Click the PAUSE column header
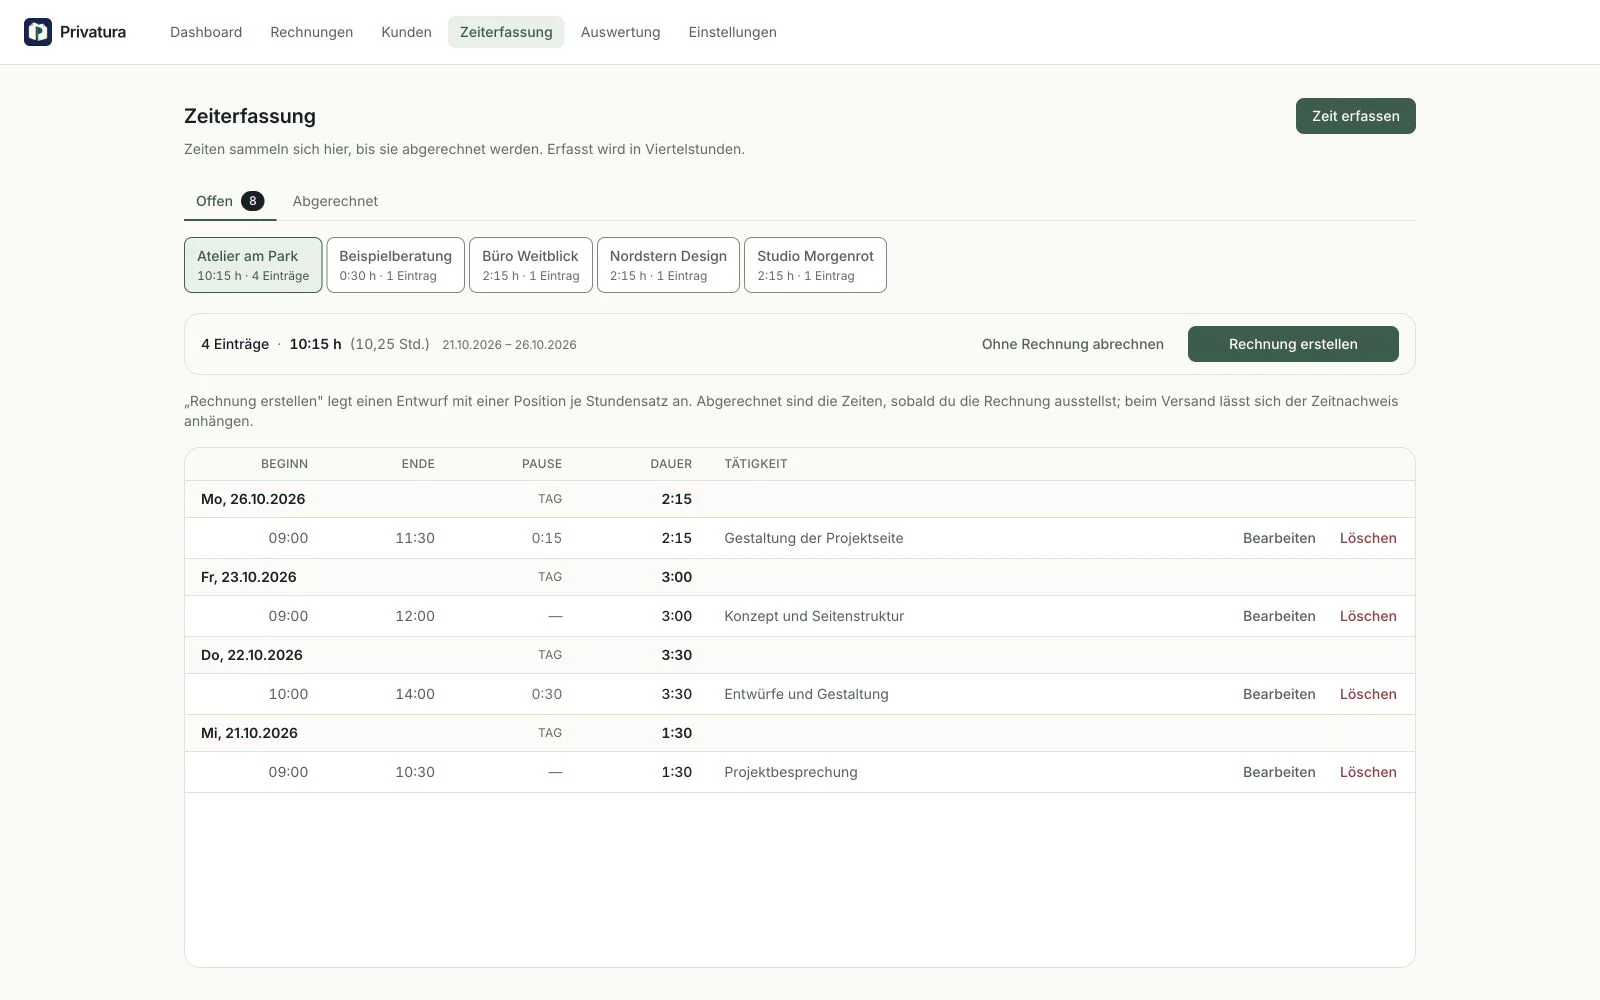Image resolution: width=1600 pixels, height=1000 pixels. coord(542,464)
